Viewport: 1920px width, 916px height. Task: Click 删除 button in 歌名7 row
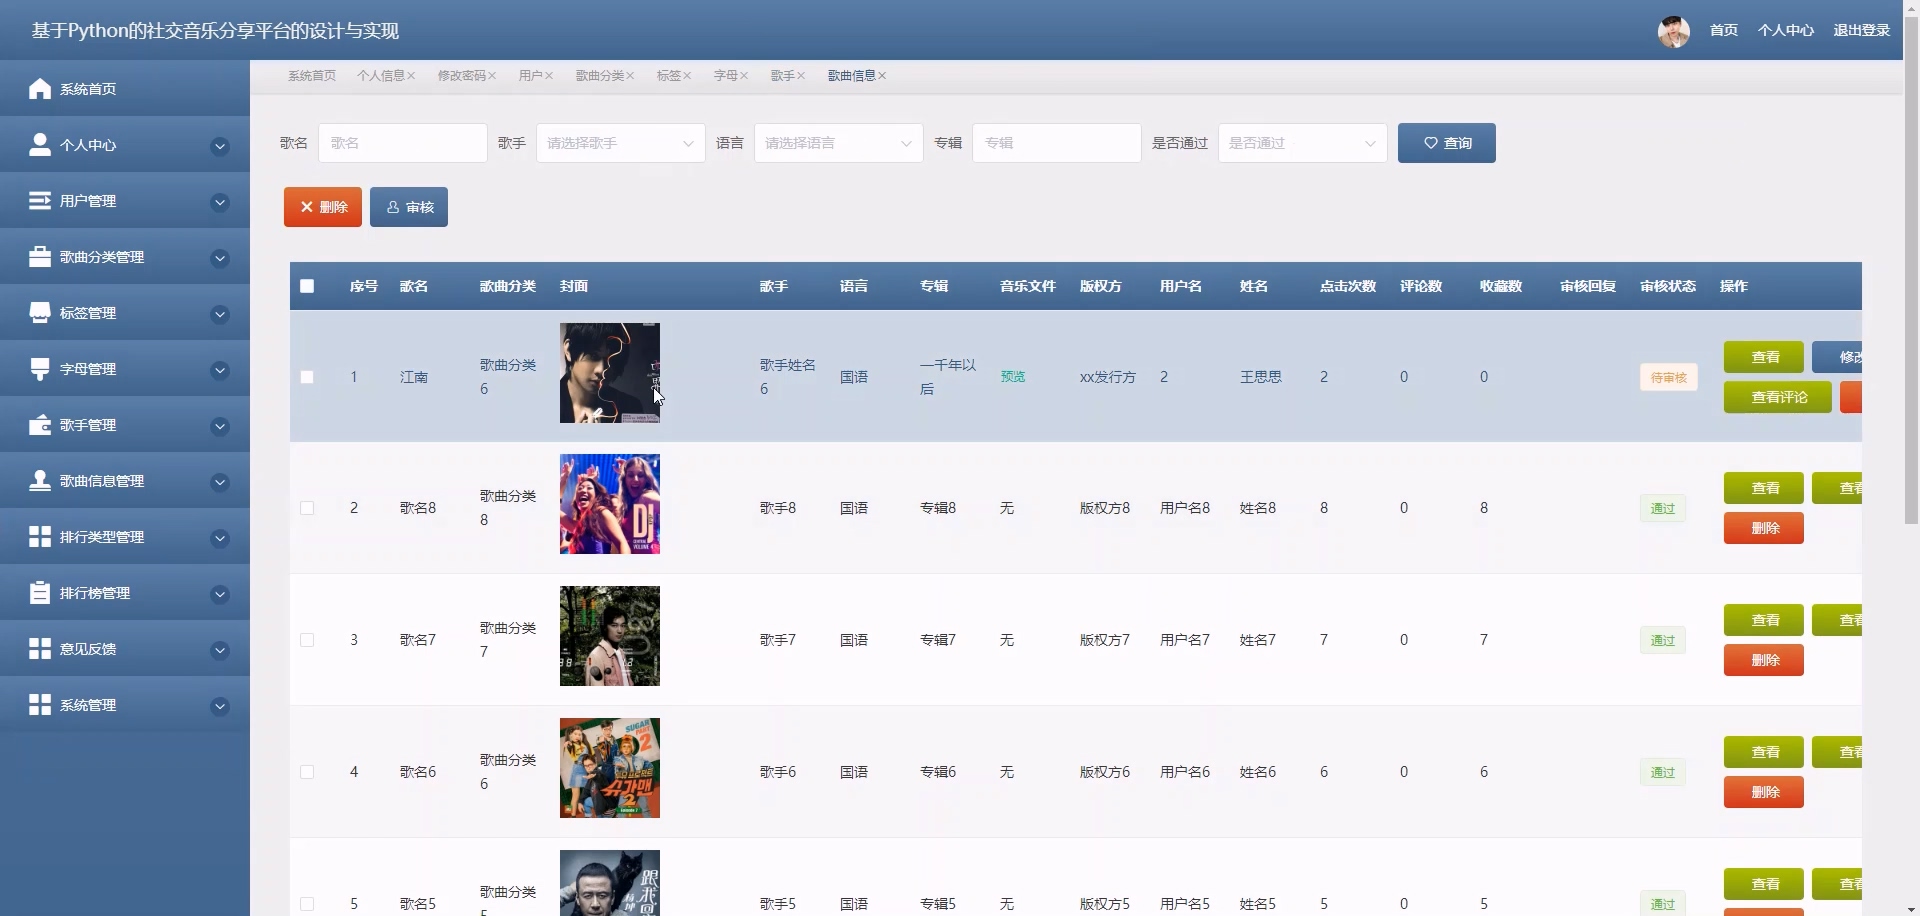coord(1764,660)
